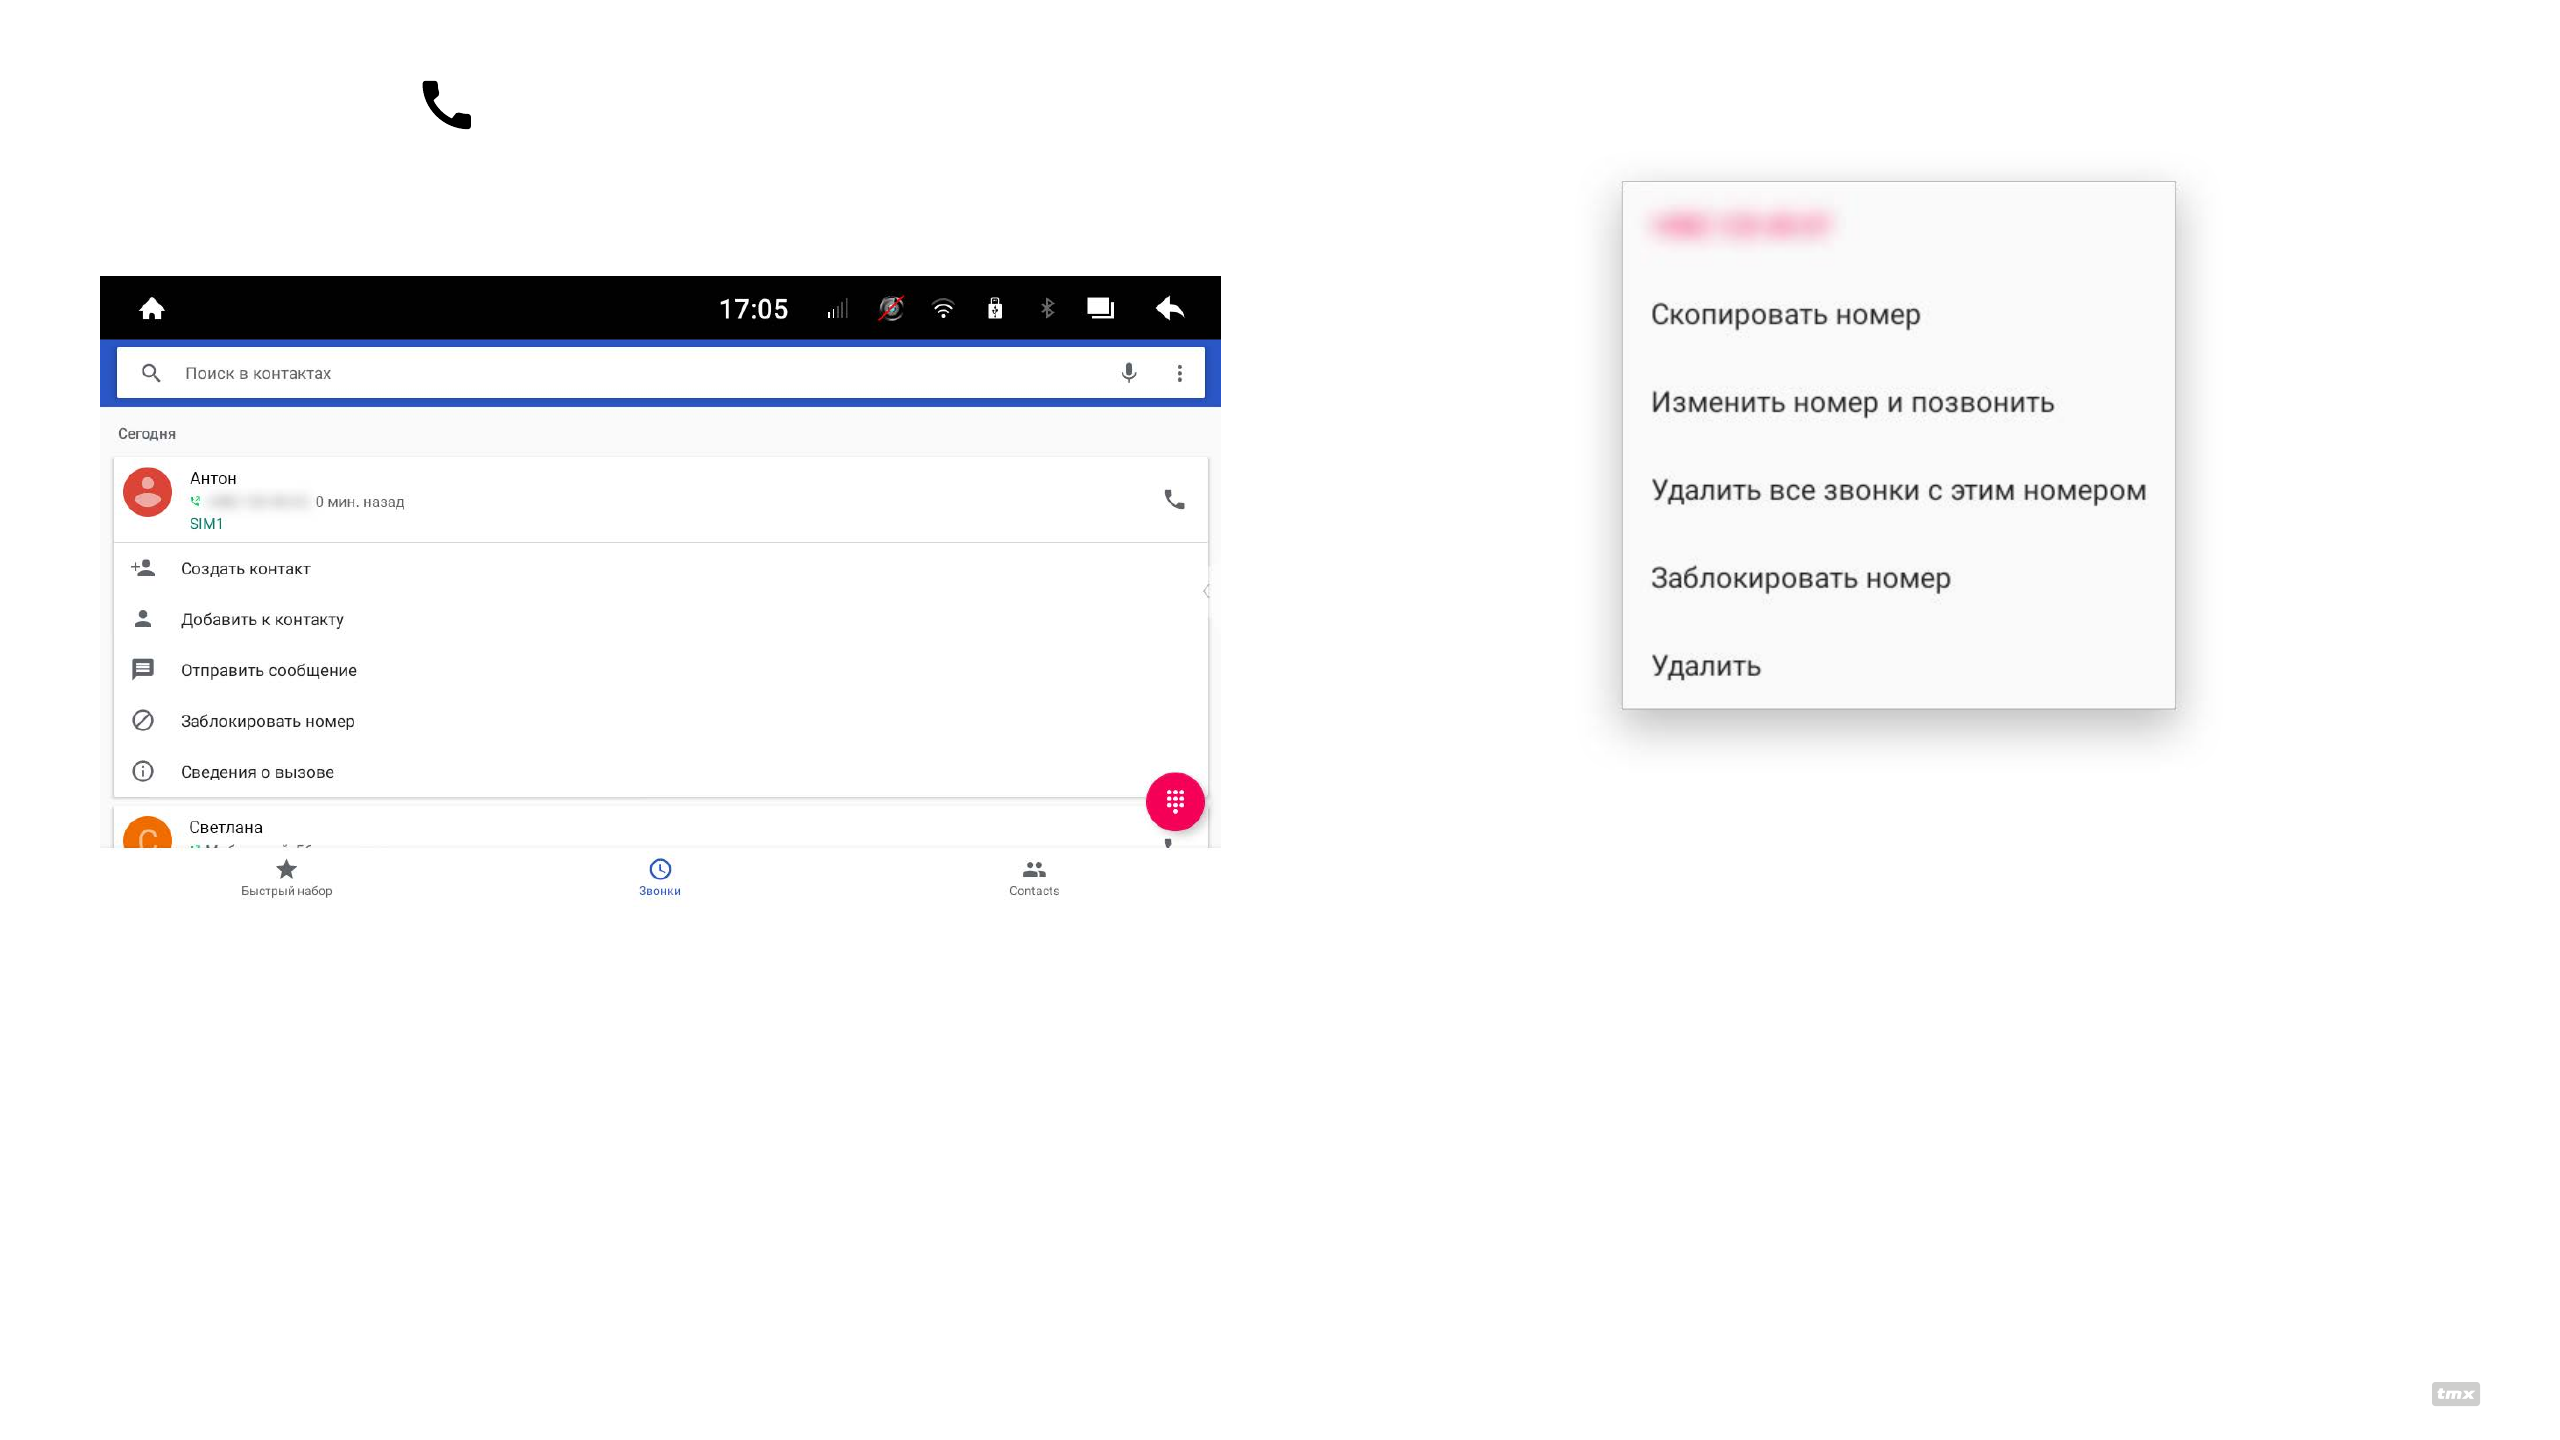Tap the Bluetooth status icon
The width and height of the screenshot is (2560, 1440).
pyautogui.click(x=1047, y=309)
